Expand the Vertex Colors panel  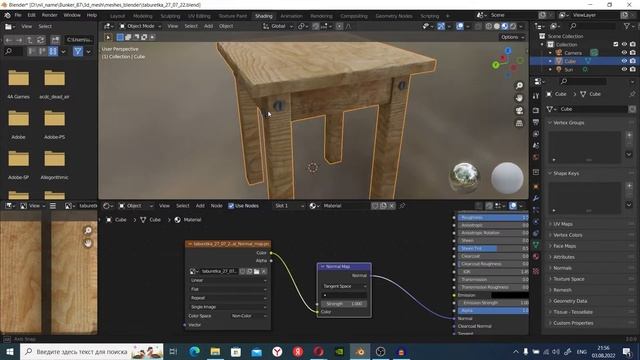click(x=568, y=235)
